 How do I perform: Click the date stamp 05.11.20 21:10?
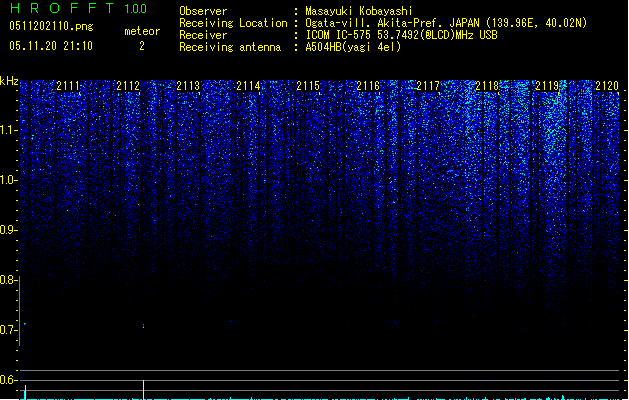click(51, 46)
